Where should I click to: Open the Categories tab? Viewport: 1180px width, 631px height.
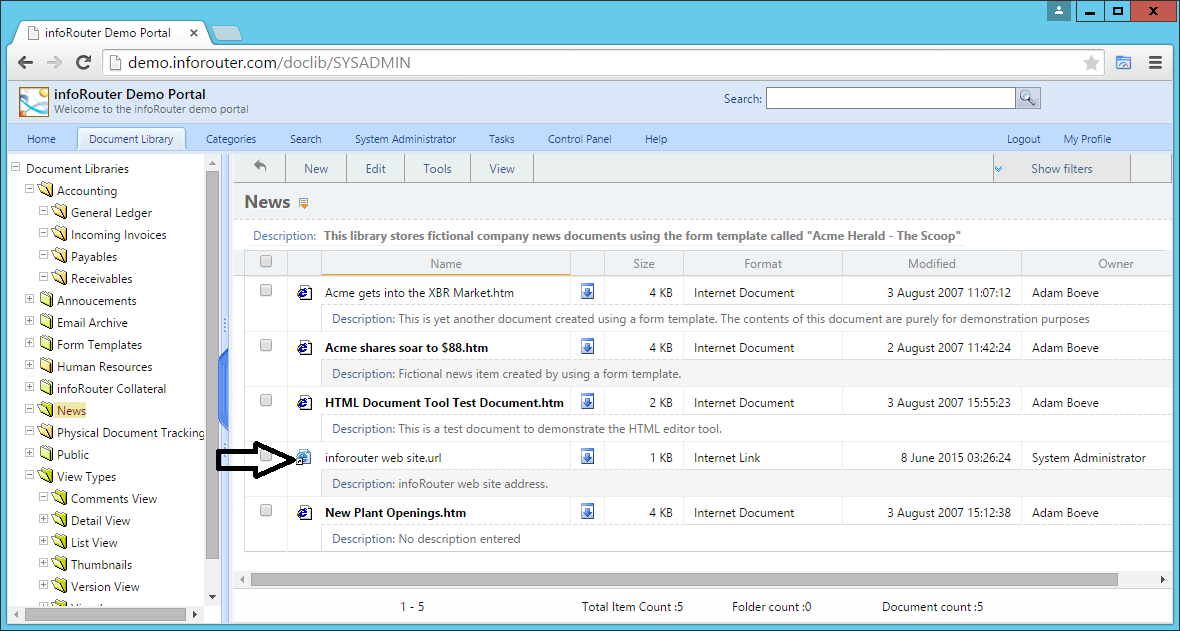coord(231,139)
